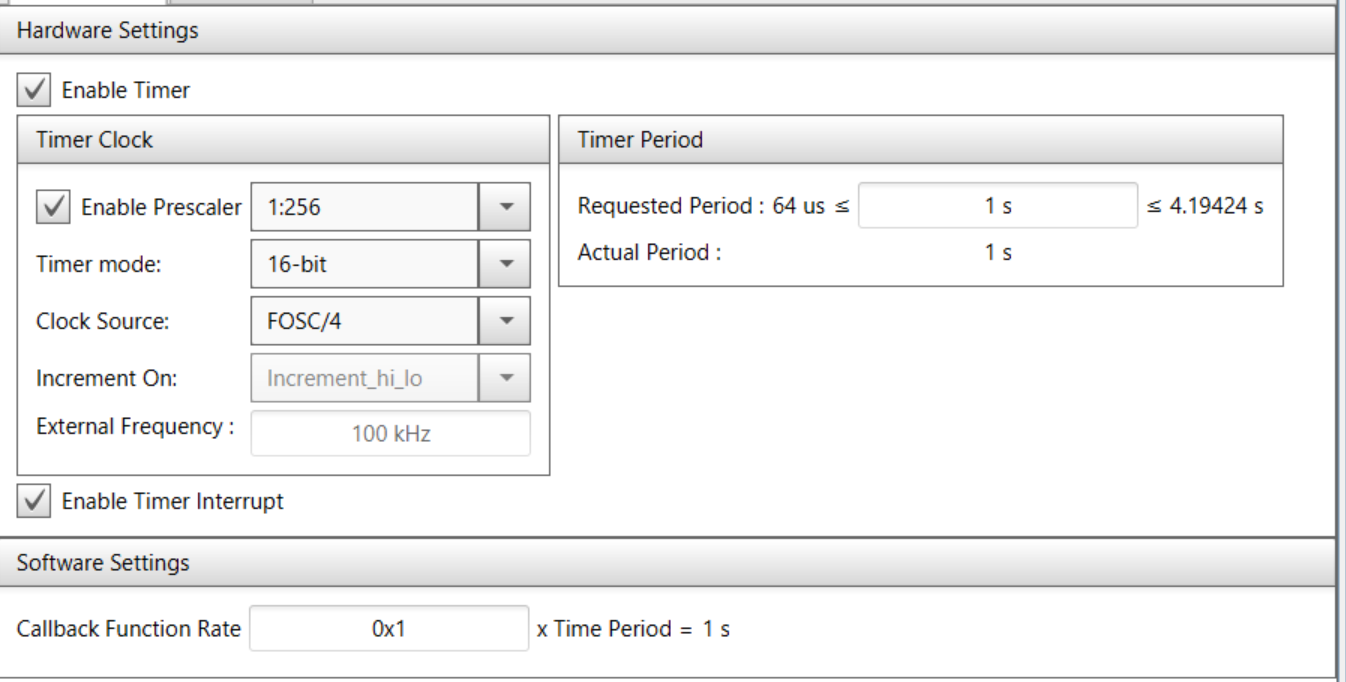
Task: Collapse the Software Settings section header
Action: pyautogui.click(x=103, y=563)
